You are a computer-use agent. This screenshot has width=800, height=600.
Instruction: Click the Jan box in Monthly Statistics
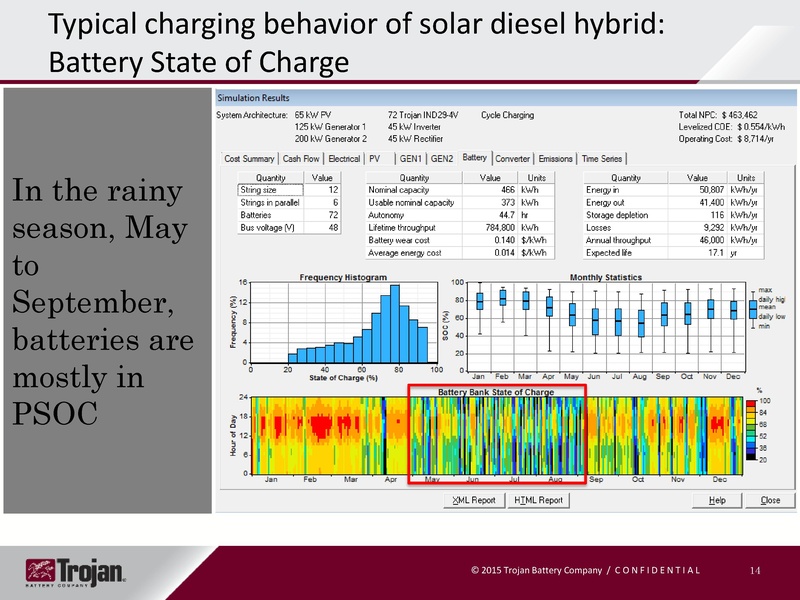pos(480,301)
